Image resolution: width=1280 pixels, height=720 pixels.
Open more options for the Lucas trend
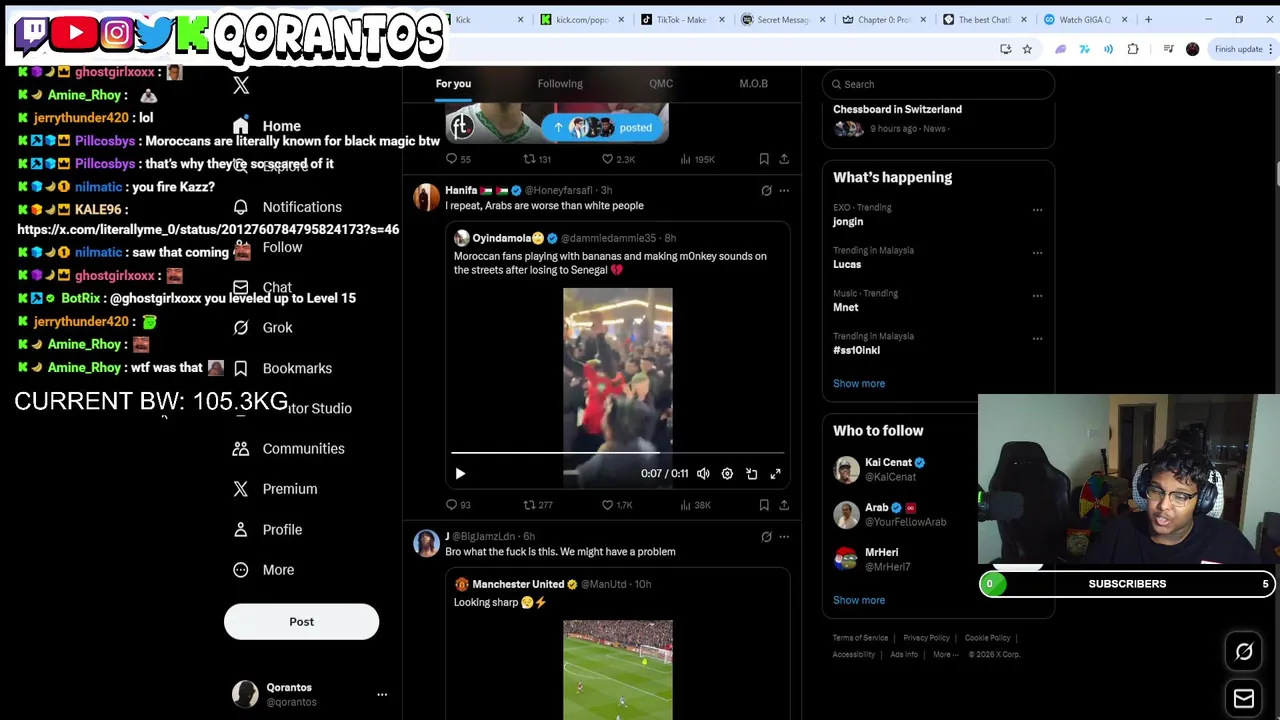pos(1037,253)
